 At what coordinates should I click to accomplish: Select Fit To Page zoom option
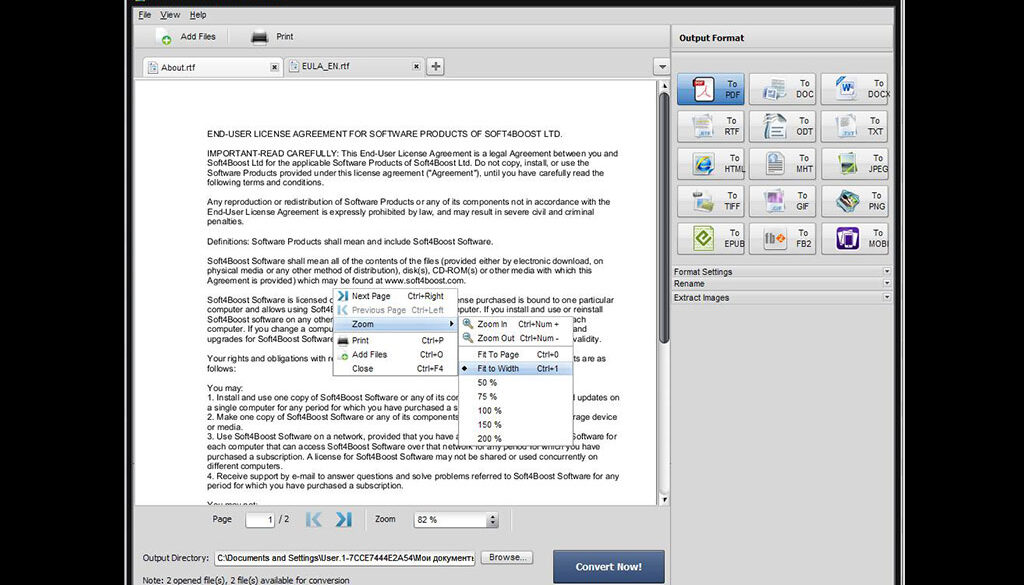click(516, 355)
